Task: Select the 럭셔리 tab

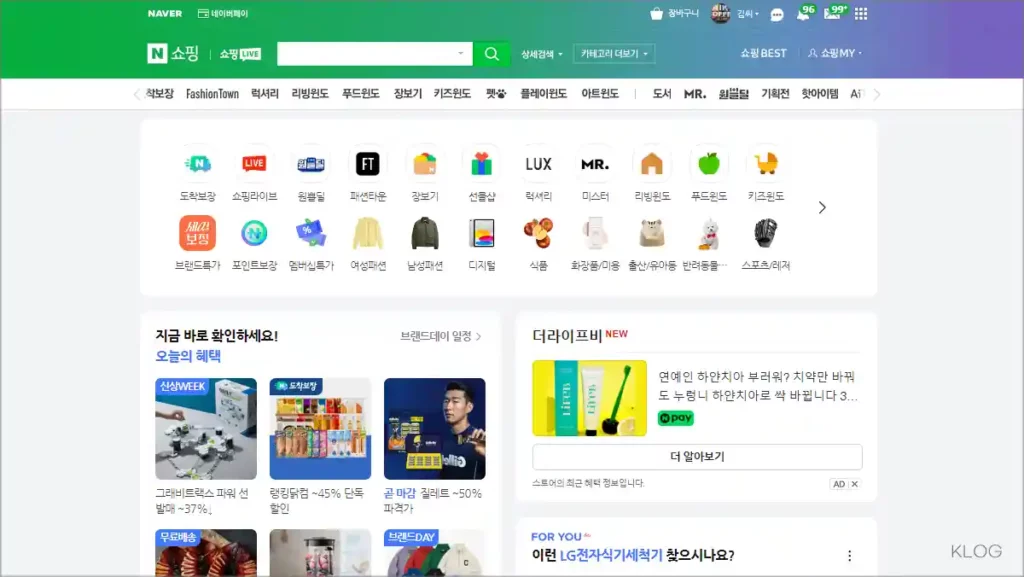Action: (264, 94)
